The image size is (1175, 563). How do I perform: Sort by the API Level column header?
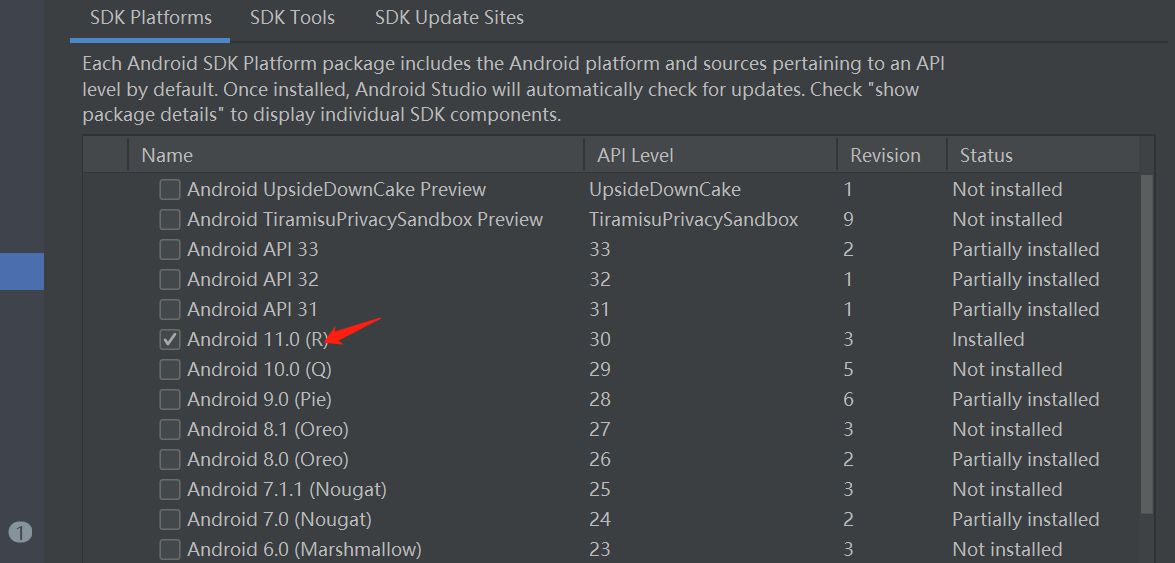(x=710, y=155)
